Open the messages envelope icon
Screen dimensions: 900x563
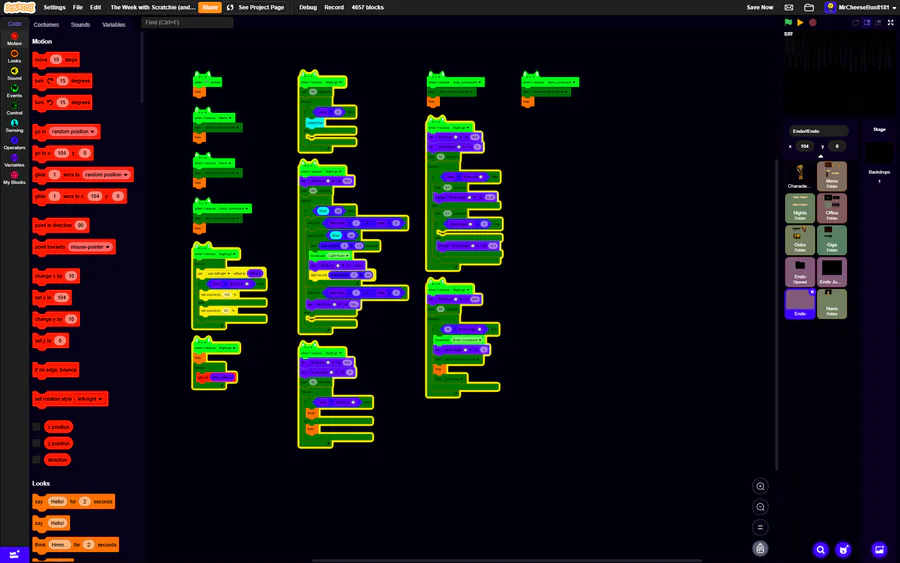tap(789, 7)
